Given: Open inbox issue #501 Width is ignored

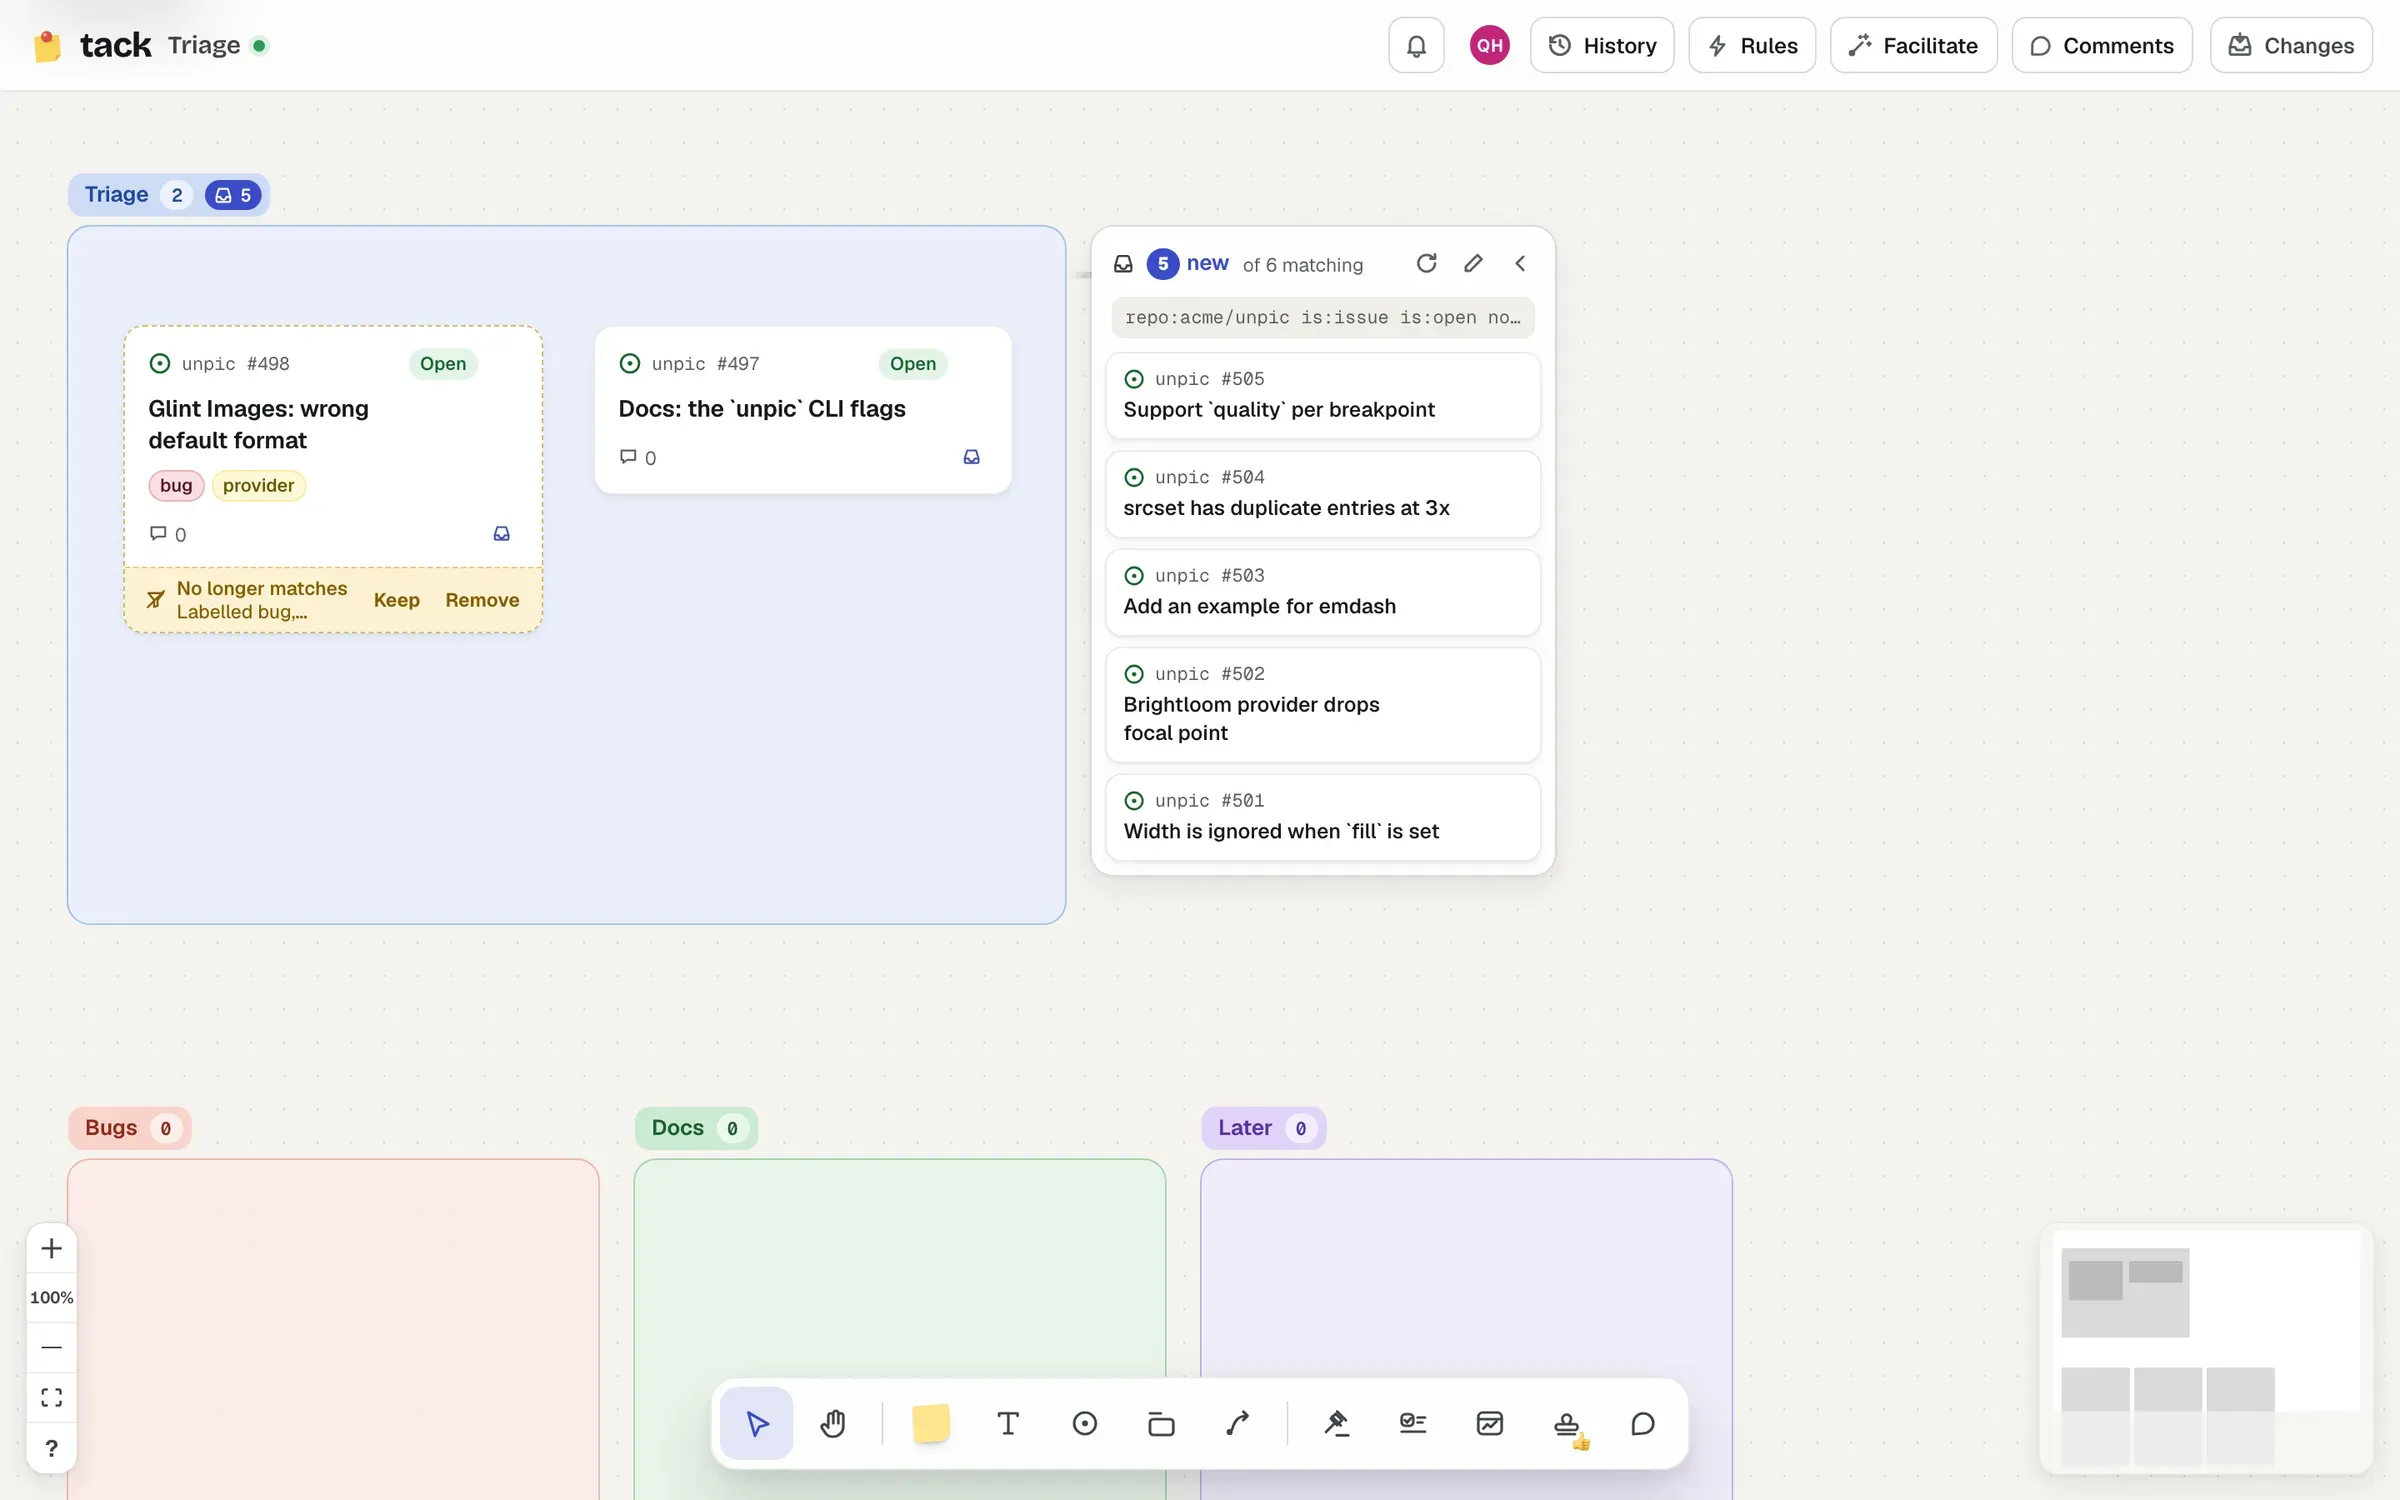Looking at the screenshot, I should point(1322,817).
